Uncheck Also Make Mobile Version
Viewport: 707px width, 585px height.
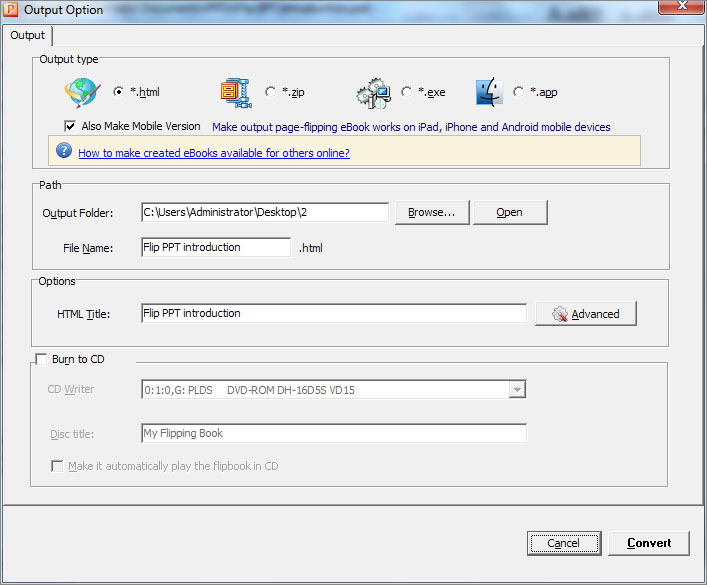coord(70,126)
